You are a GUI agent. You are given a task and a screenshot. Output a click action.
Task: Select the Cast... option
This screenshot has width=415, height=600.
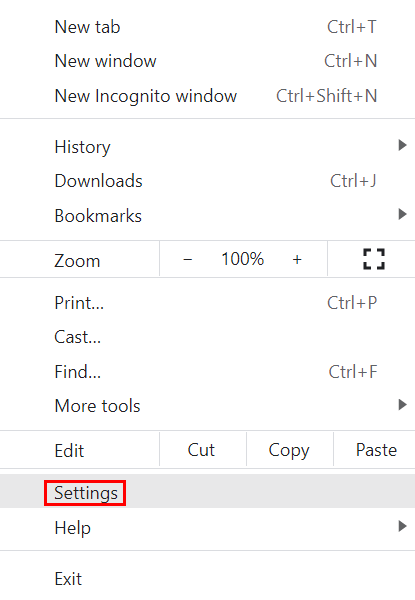(207, 338)
